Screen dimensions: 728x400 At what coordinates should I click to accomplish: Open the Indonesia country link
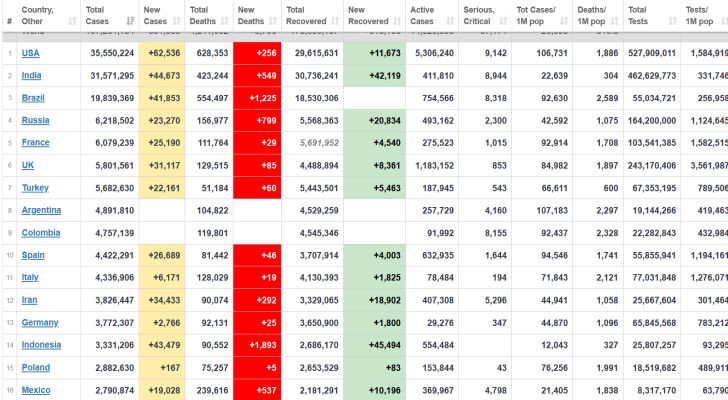pos(41,345)
